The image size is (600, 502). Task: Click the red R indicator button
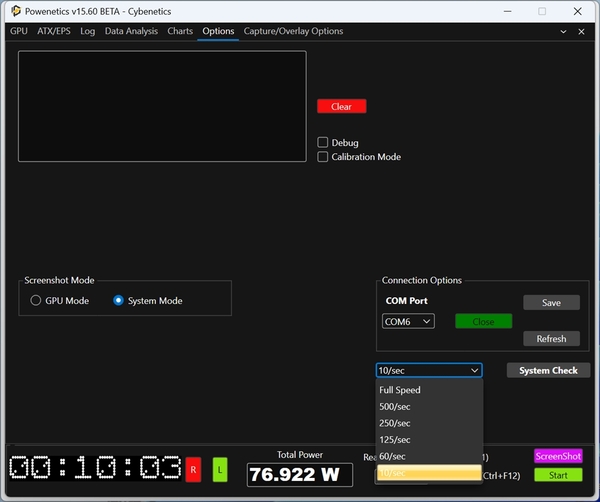(x=193, y=469)
